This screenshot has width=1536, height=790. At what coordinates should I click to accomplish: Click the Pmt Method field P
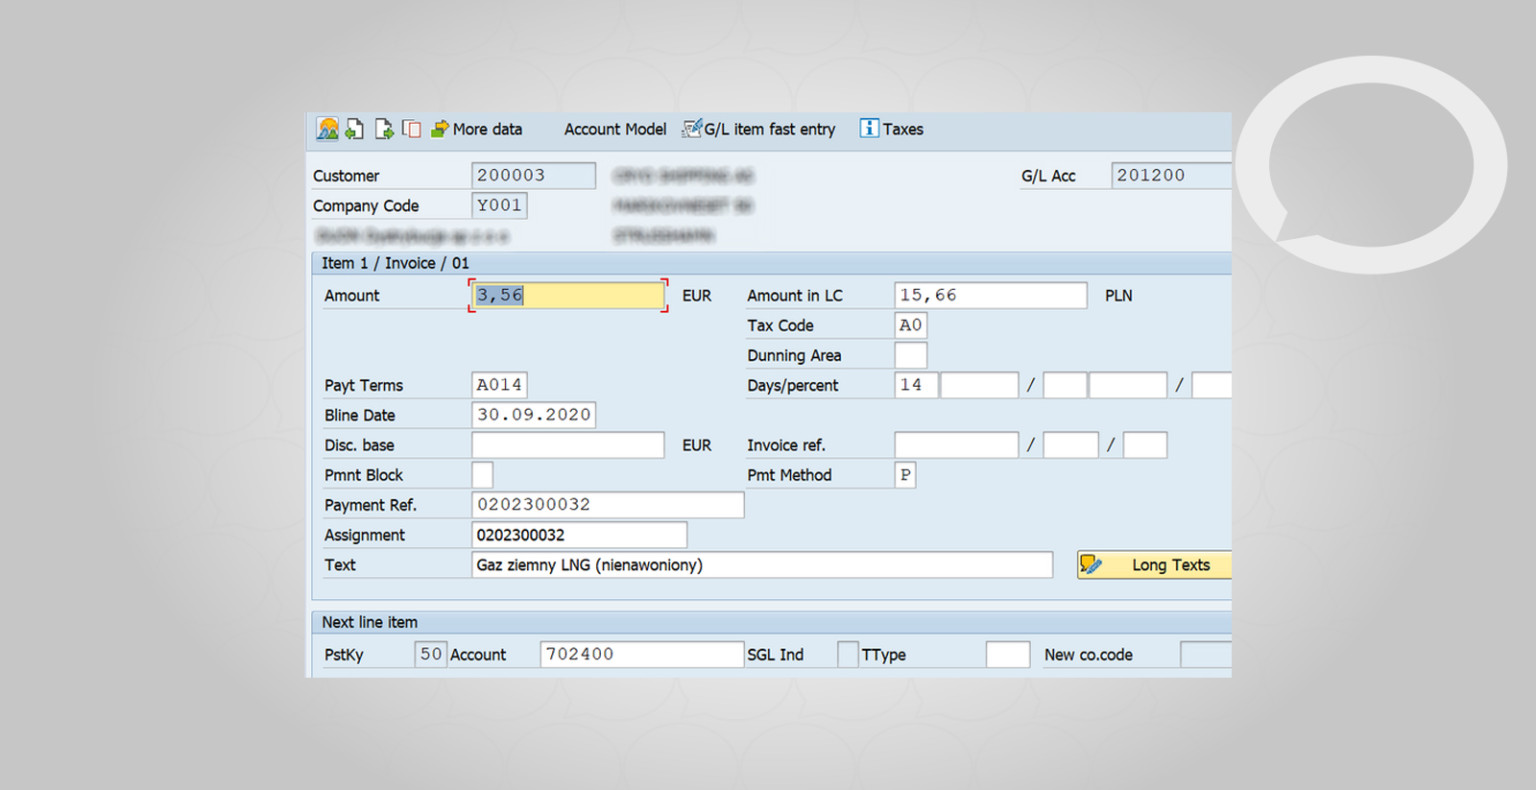tap(905, 475)
